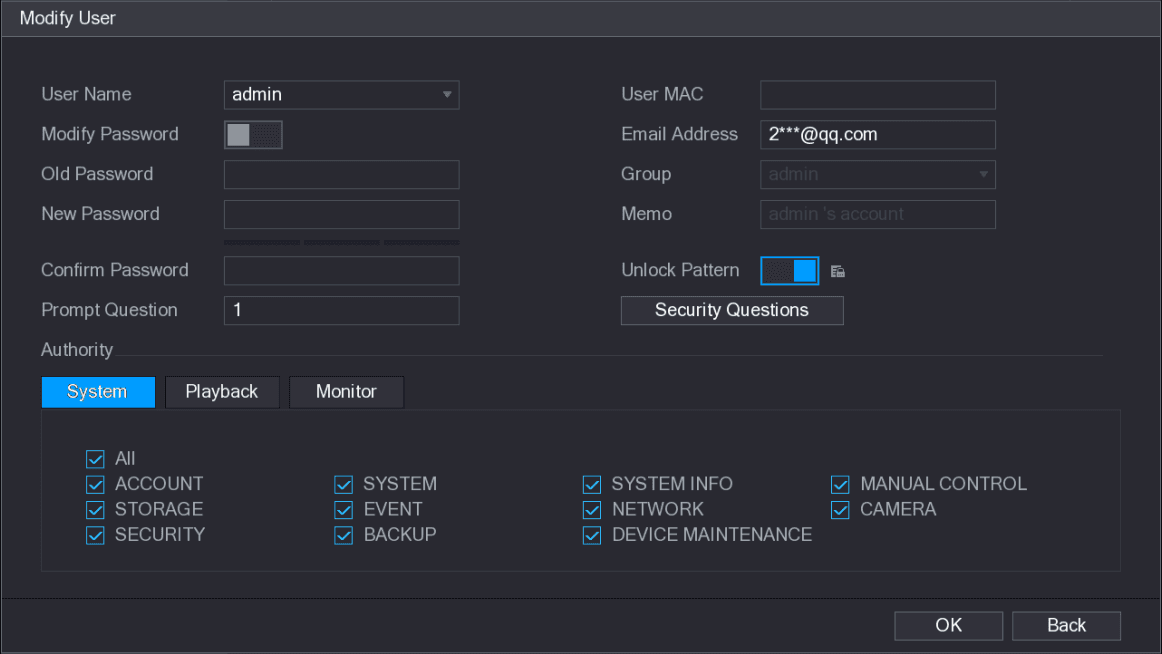1162x654 pixels.
Task: Uncheck the MANUAL CONTROL permission
Action: 840,484
